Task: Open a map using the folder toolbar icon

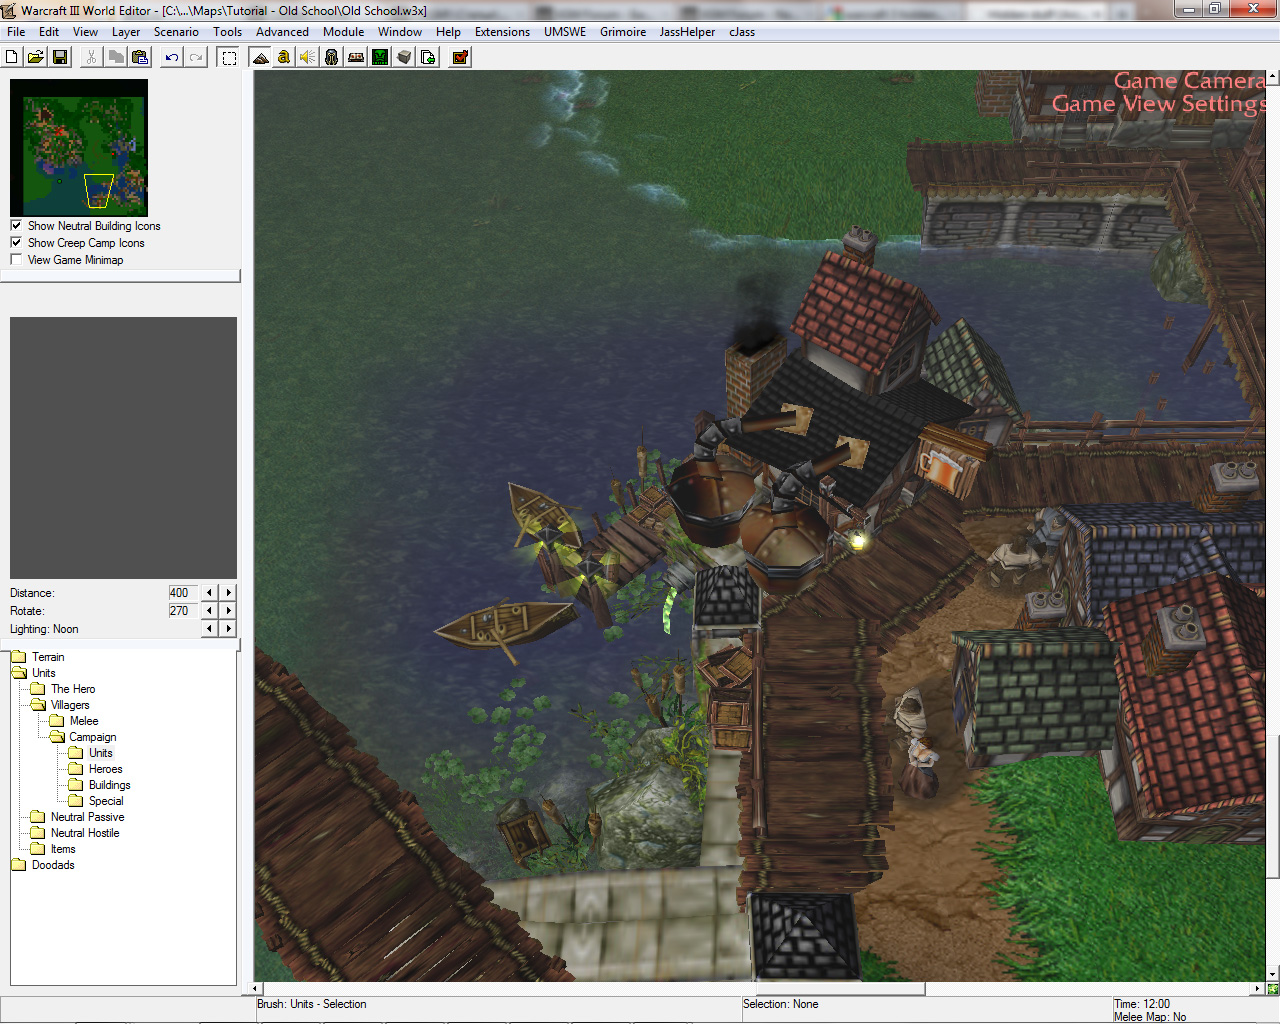Action: tap(36, 57)
